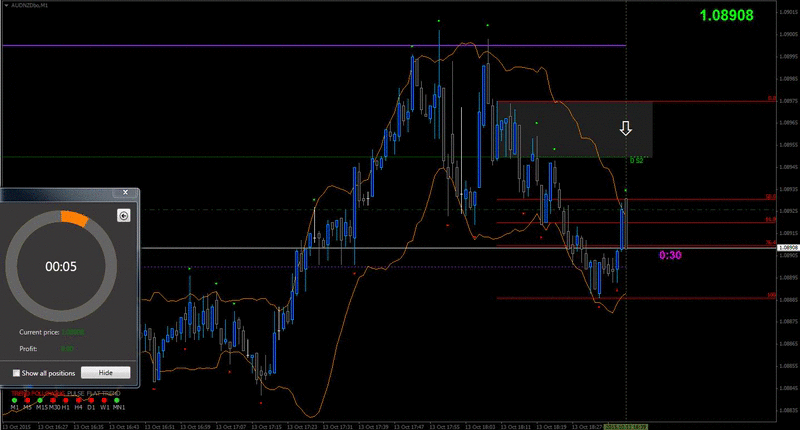This screenshot has width=800, height=430.
Task: Click the Fibonacci 50.0 level label
Action: [770, 196]
